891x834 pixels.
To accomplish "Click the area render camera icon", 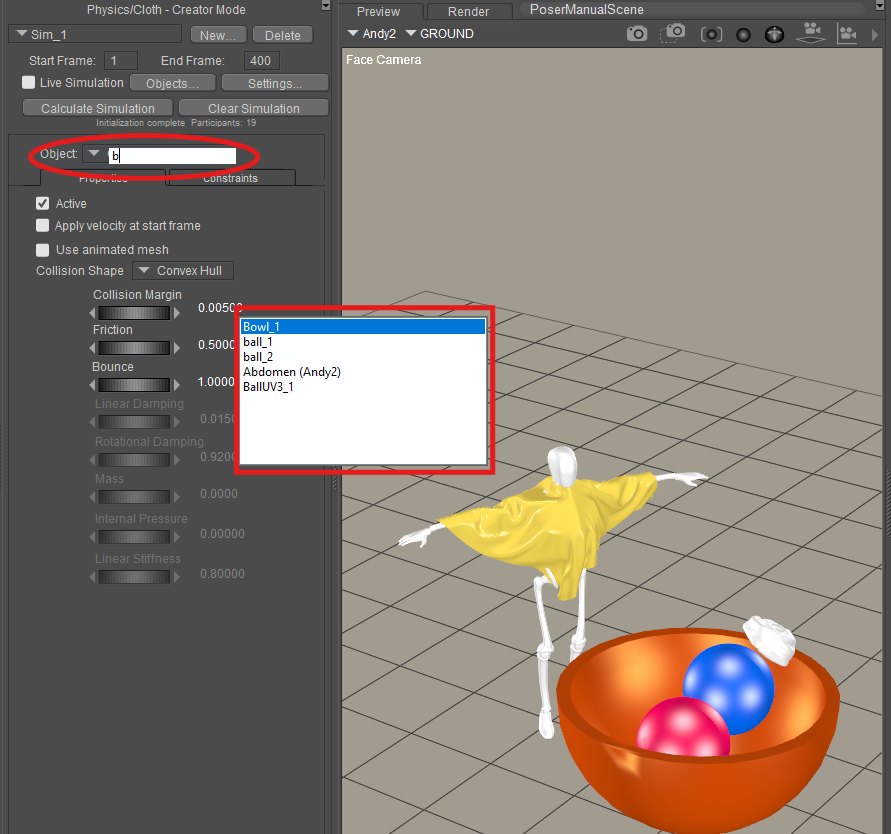I will 674,34.
